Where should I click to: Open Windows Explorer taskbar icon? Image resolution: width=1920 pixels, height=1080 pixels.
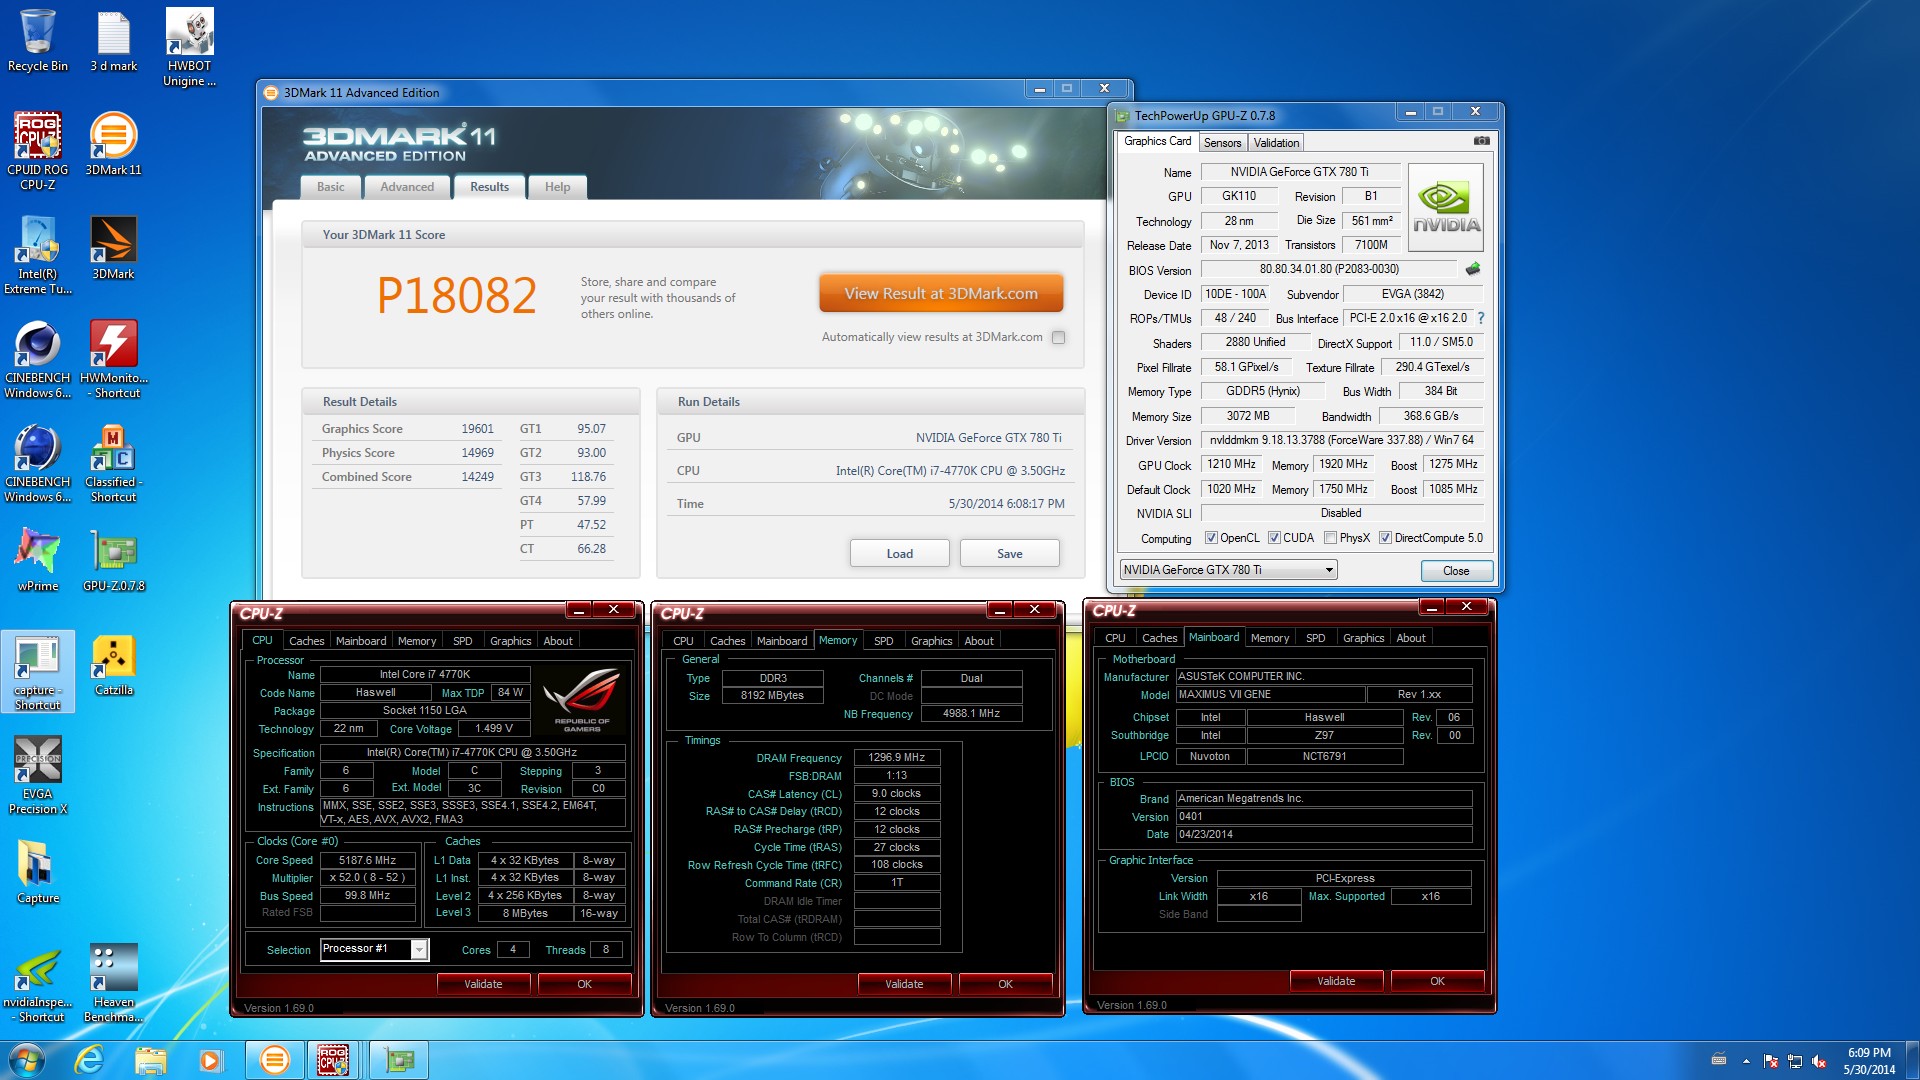[151, 1060]
